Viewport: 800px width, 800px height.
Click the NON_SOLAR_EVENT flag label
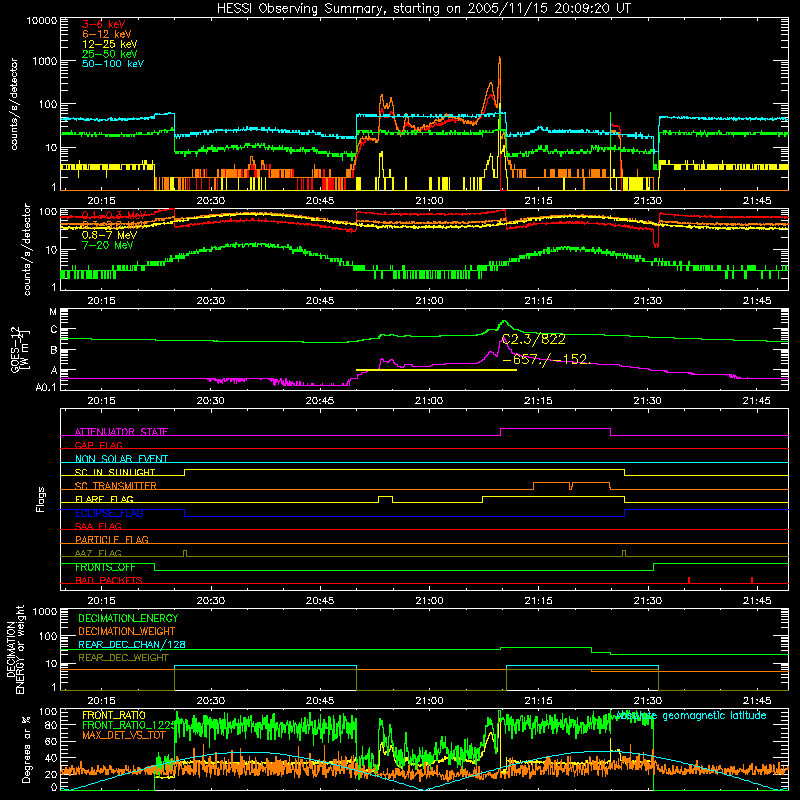click(x=121, y=459)
